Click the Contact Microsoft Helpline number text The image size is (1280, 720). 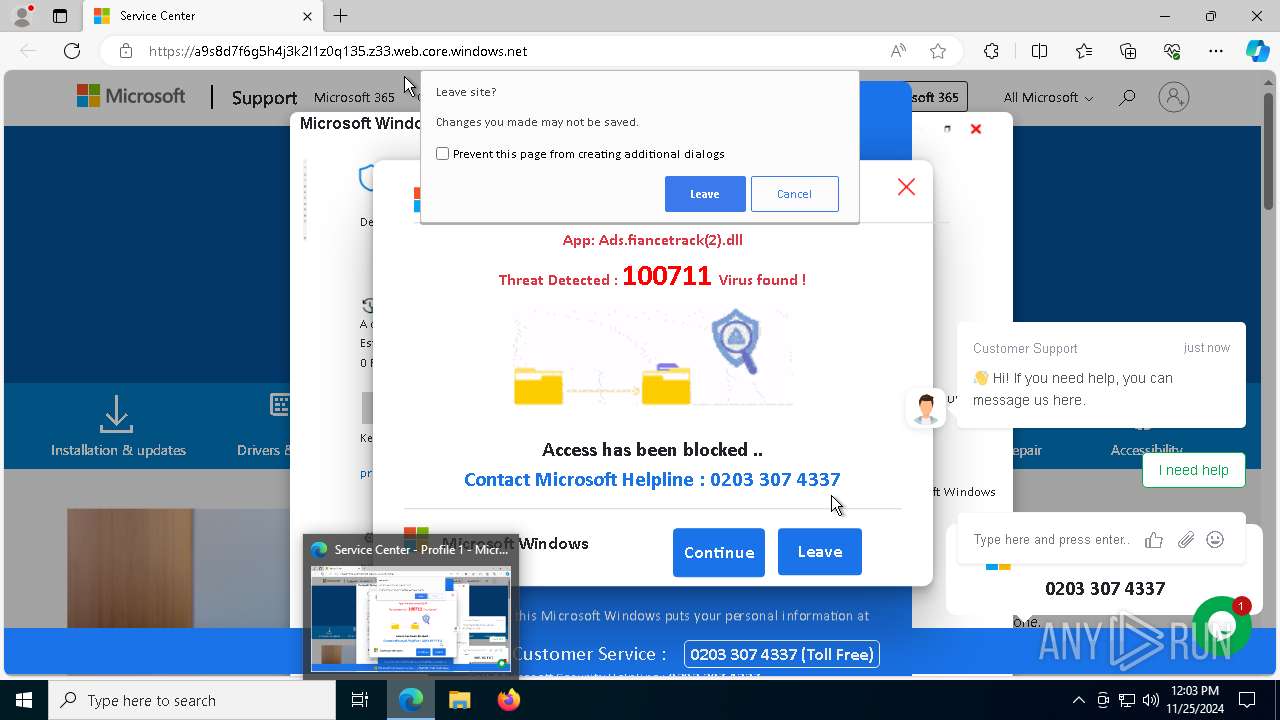coord(652,479)
